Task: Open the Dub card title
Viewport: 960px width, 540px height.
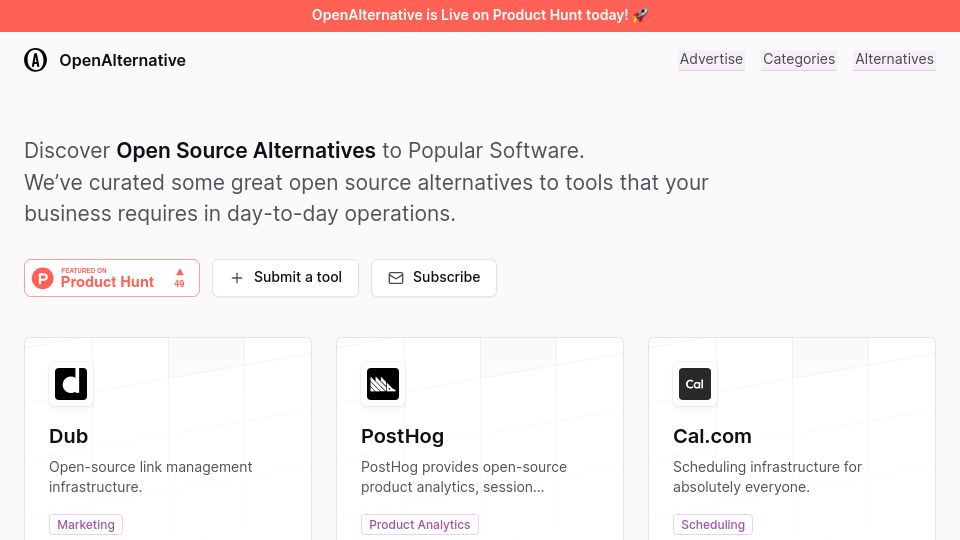Action: tap(69, 436)
